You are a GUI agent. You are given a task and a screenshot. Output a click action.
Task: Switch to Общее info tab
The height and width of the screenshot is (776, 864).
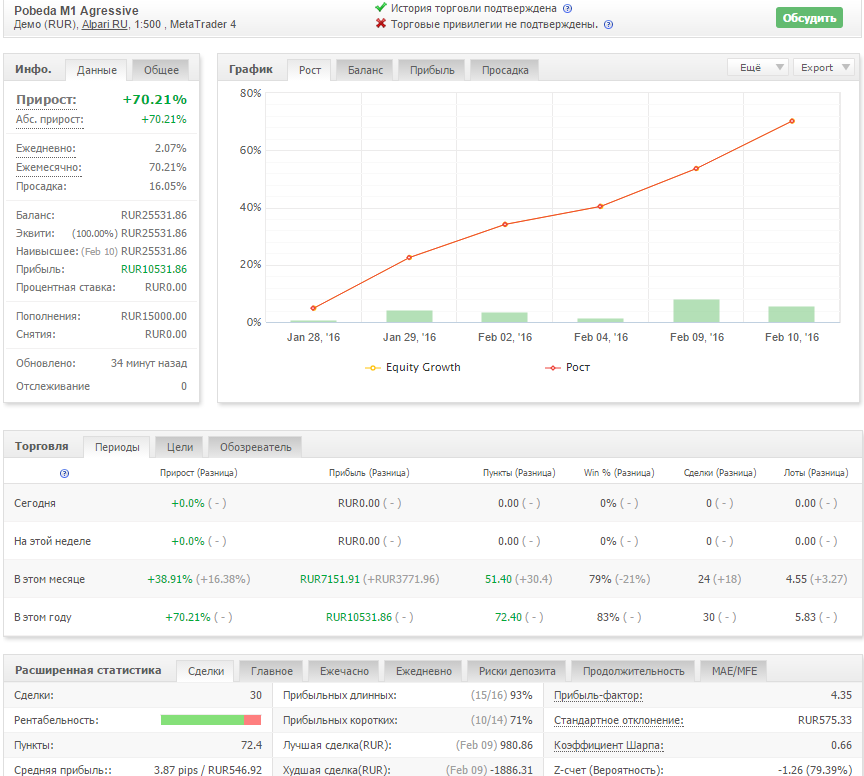[161, 70]
